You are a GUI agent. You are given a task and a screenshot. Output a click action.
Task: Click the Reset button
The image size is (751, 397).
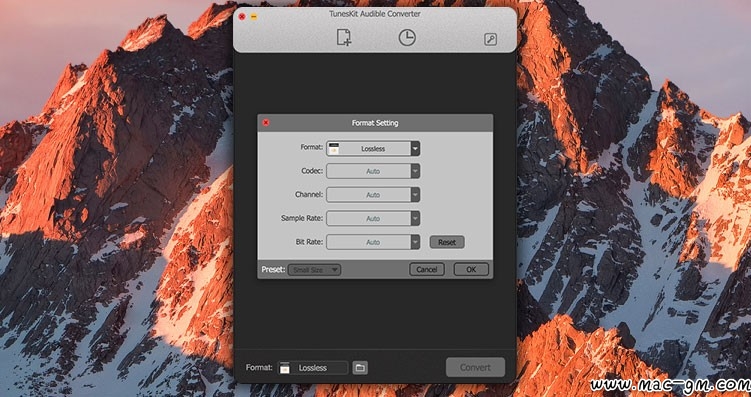click(x=447, y=242)
